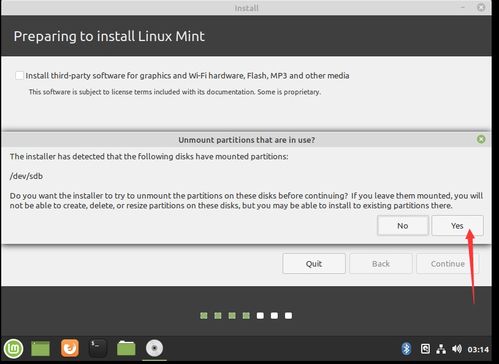
Task: Click the 'Unmount partitions that are in use?' title
Action: [246, 140]
